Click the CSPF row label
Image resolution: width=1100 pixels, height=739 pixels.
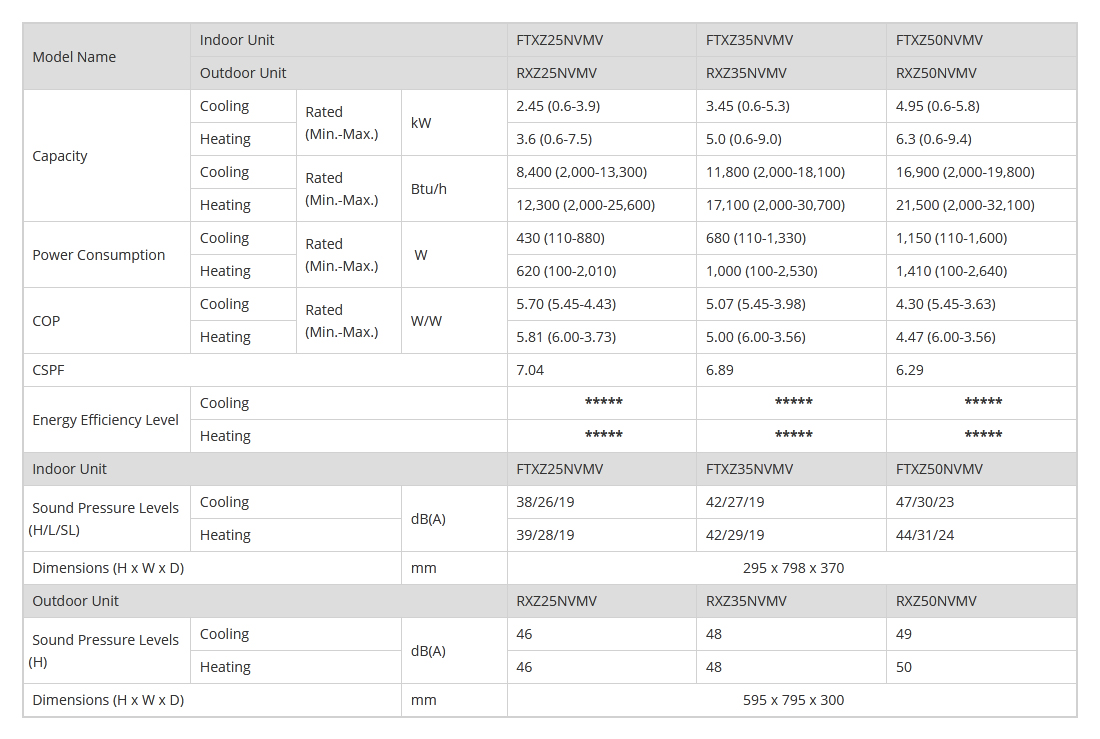[48, 370]
